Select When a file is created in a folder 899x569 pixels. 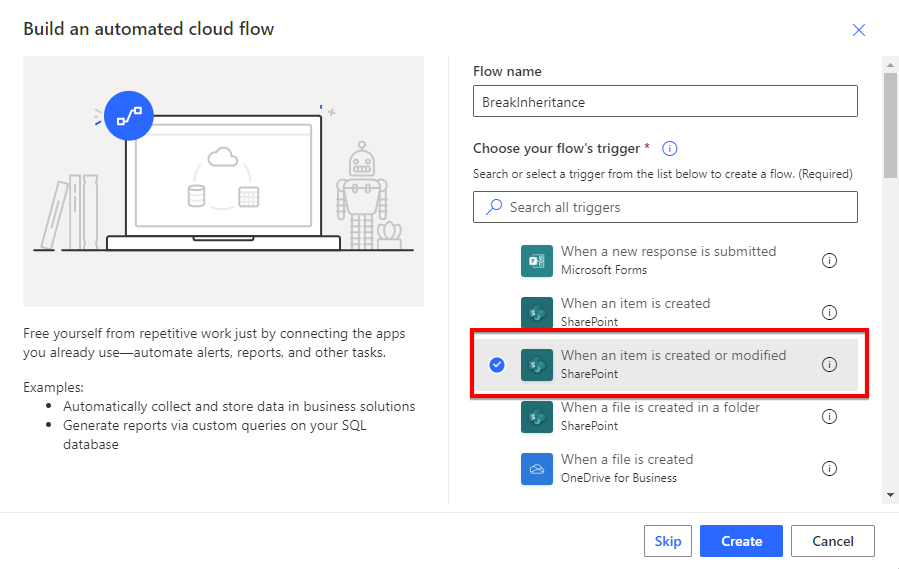tap(665, 416)
